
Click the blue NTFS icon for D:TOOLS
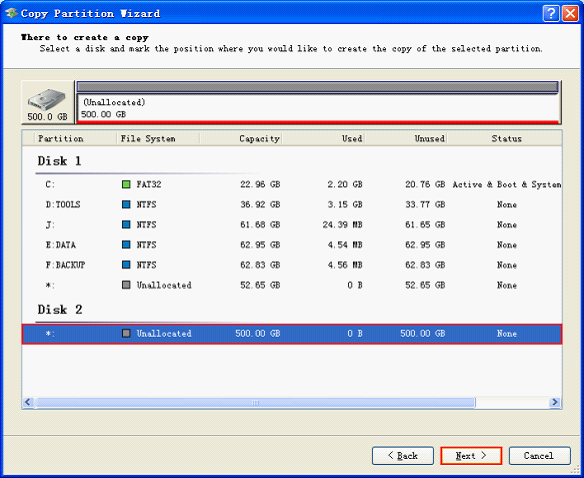coord(126,204)
